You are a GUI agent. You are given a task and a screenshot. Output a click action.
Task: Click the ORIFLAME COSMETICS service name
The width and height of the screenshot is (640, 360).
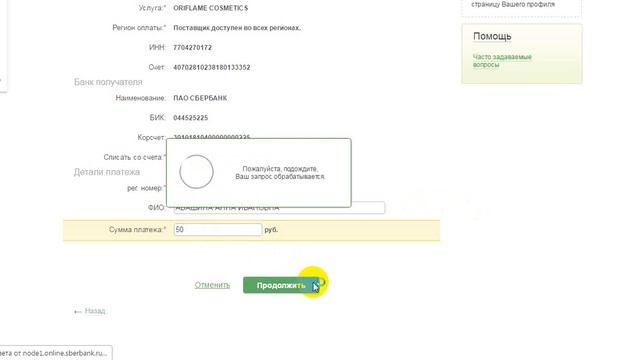pos(210,8)
